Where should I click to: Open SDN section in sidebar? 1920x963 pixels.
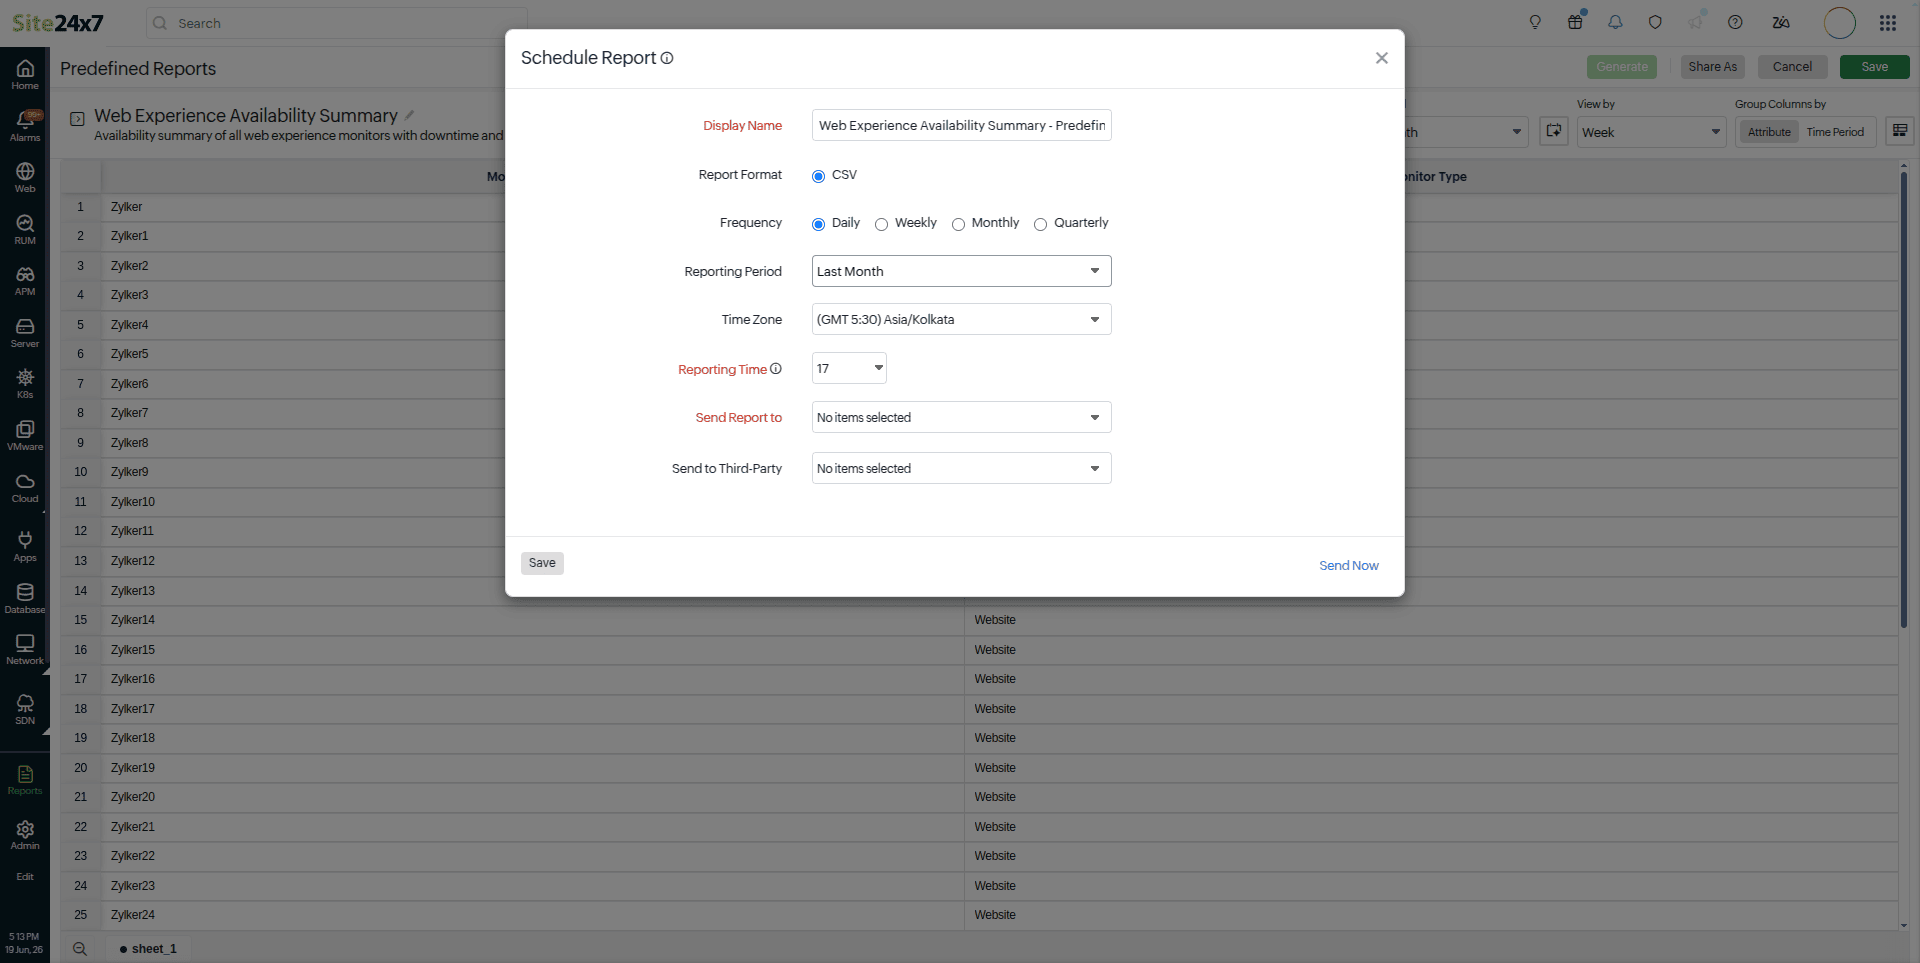click(x=25, y=708)
